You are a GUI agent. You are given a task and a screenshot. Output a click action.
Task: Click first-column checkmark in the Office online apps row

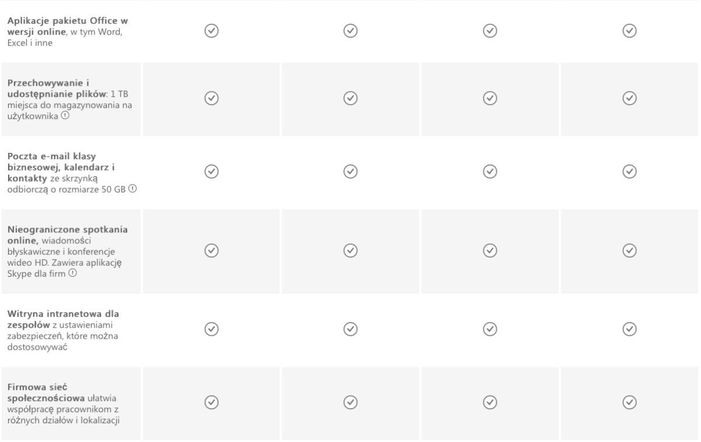[x=211, y=31]
